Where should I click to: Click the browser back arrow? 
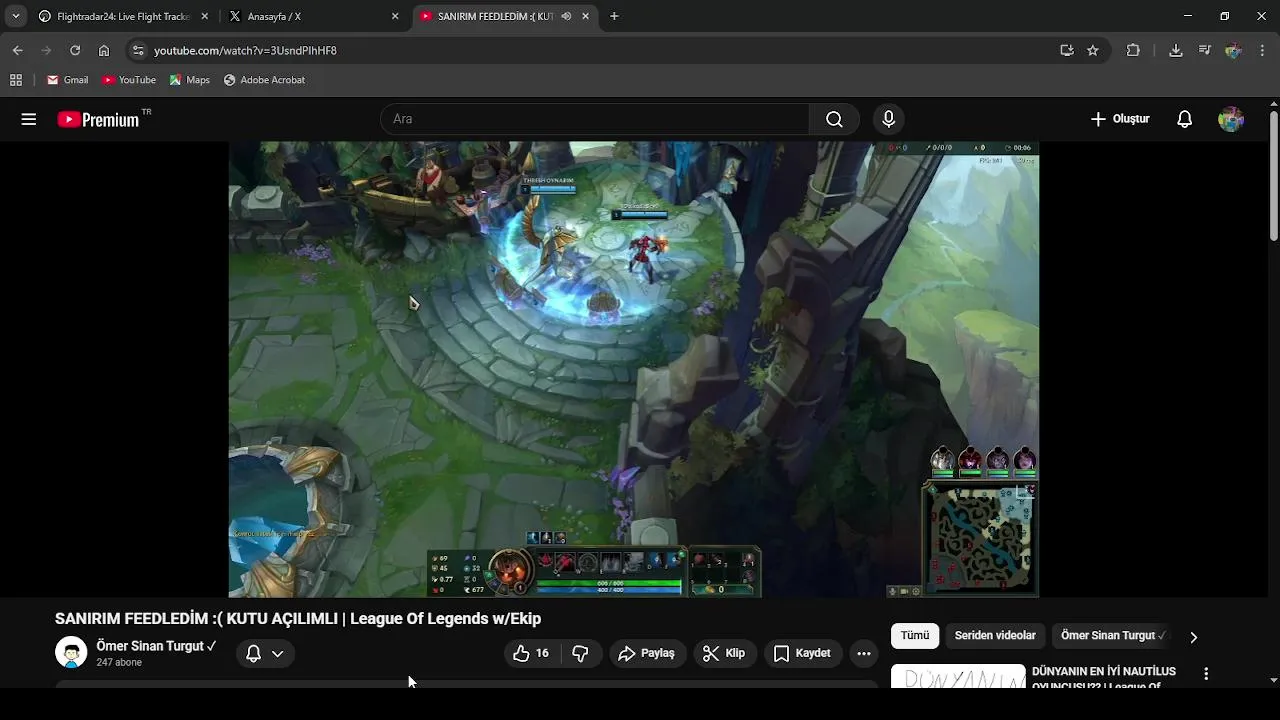(x=17, y=50)
